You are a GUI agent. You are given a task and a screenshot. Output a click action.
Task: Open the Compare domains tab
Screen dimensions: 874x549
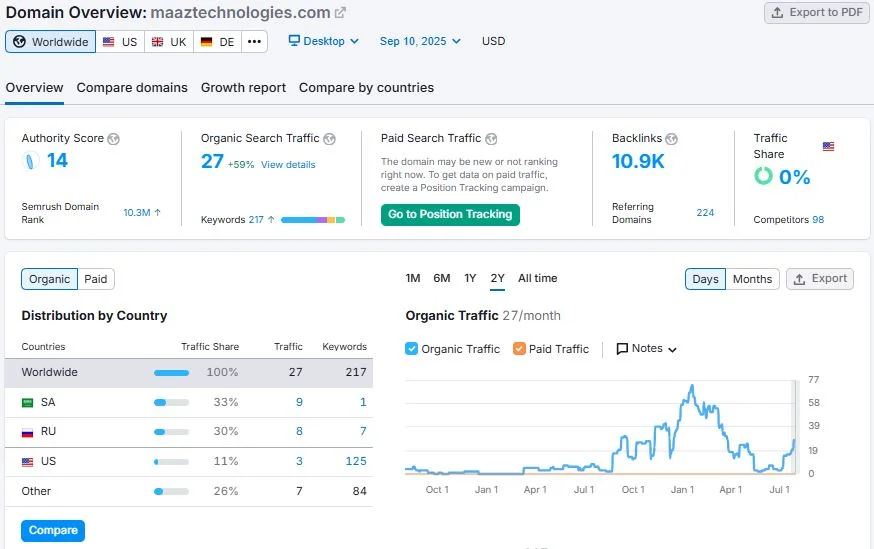132,88
